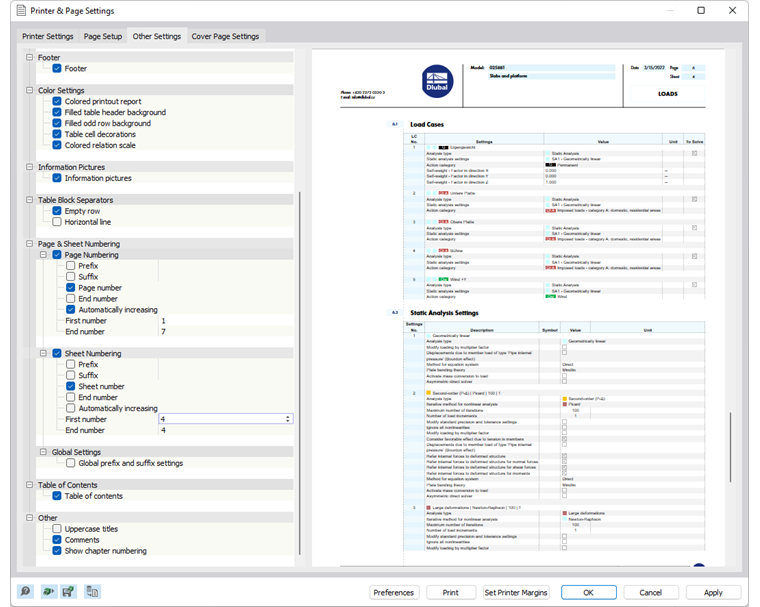This screenshot has width=760, height=607.
Task: Toggle the Page Numbering checkbox
Action: click(57, 255)
